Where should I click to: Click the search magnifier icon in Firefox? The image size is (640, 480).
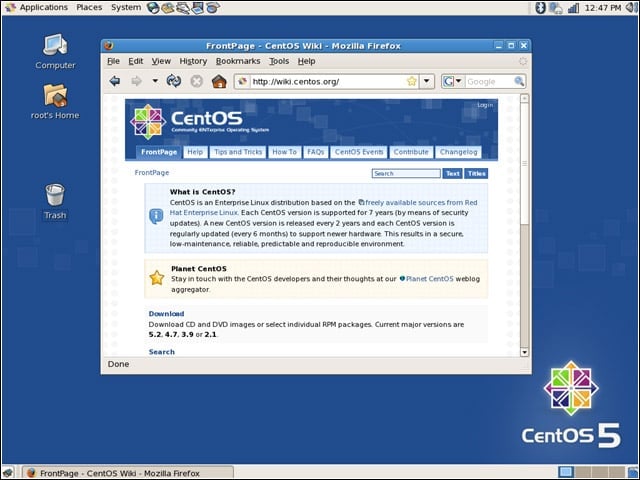click(x=519, y=81)
